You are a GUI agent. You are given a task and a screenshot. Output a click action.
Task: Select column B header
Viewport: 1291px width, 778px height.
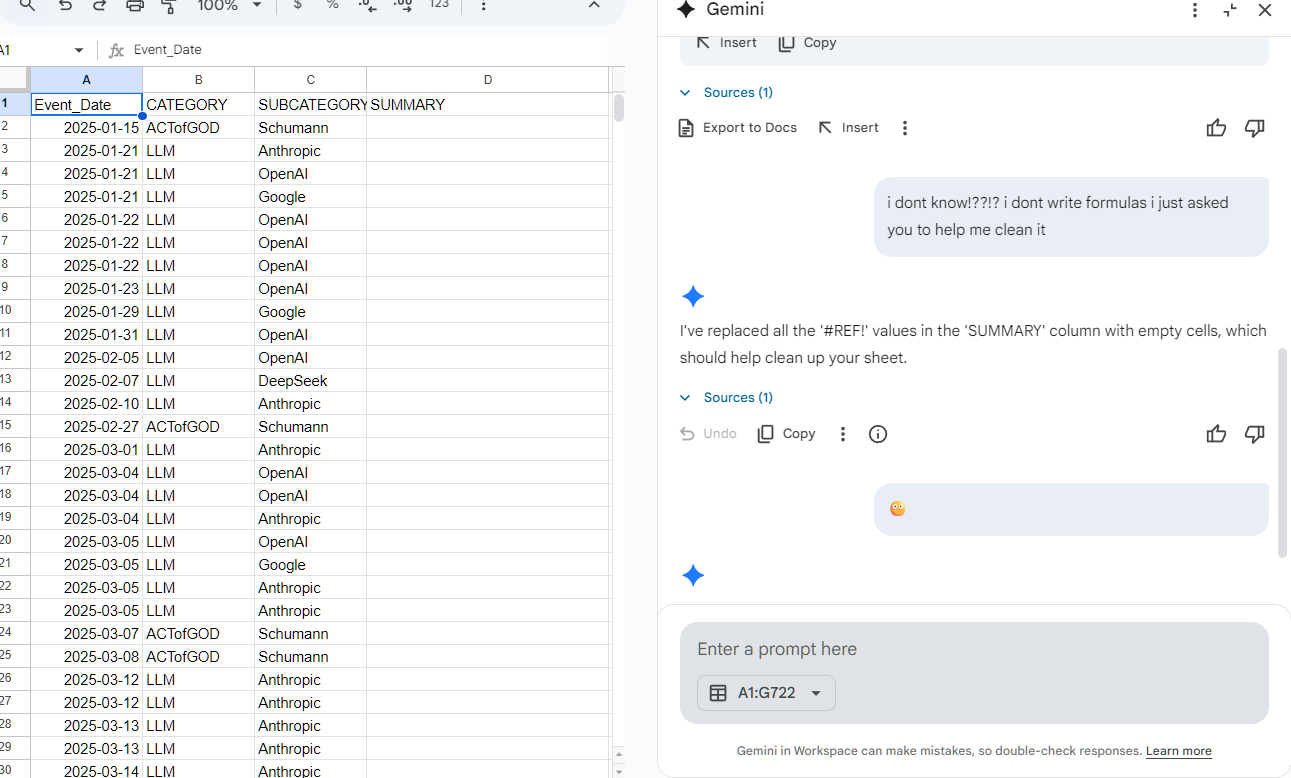(x=198, y=80)
